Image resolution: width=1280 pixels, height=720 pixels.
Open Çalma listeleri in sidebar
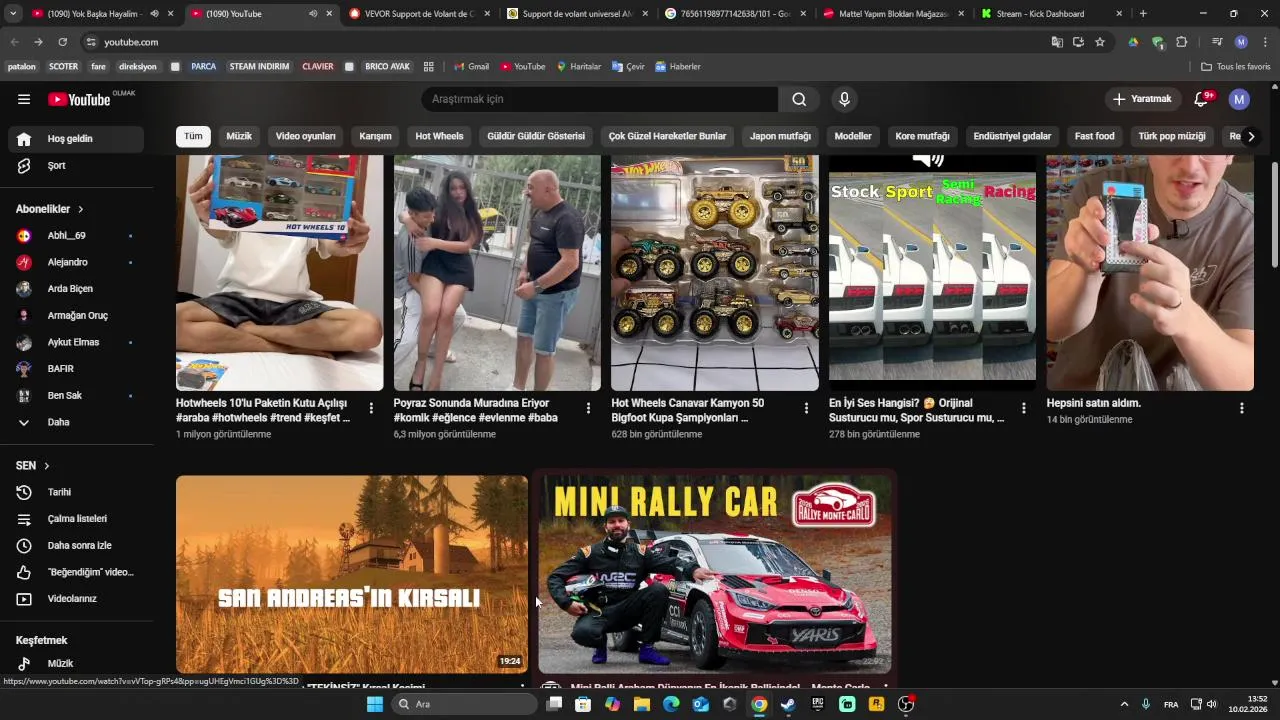coord(76,519)
